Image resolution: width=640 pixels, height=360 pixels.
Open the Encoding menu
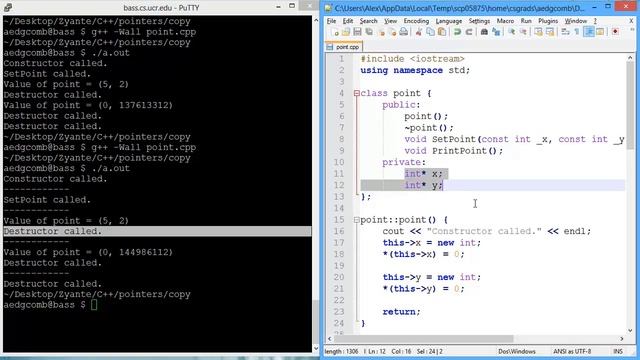[x=416, y=21]
